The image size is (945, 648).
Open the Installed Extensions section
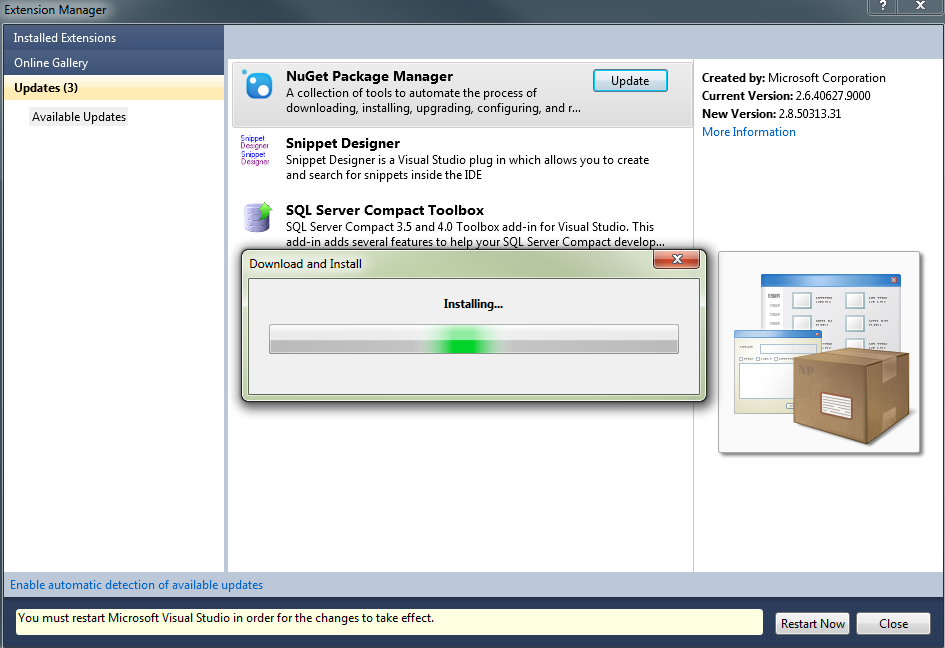tap(113, 37)
